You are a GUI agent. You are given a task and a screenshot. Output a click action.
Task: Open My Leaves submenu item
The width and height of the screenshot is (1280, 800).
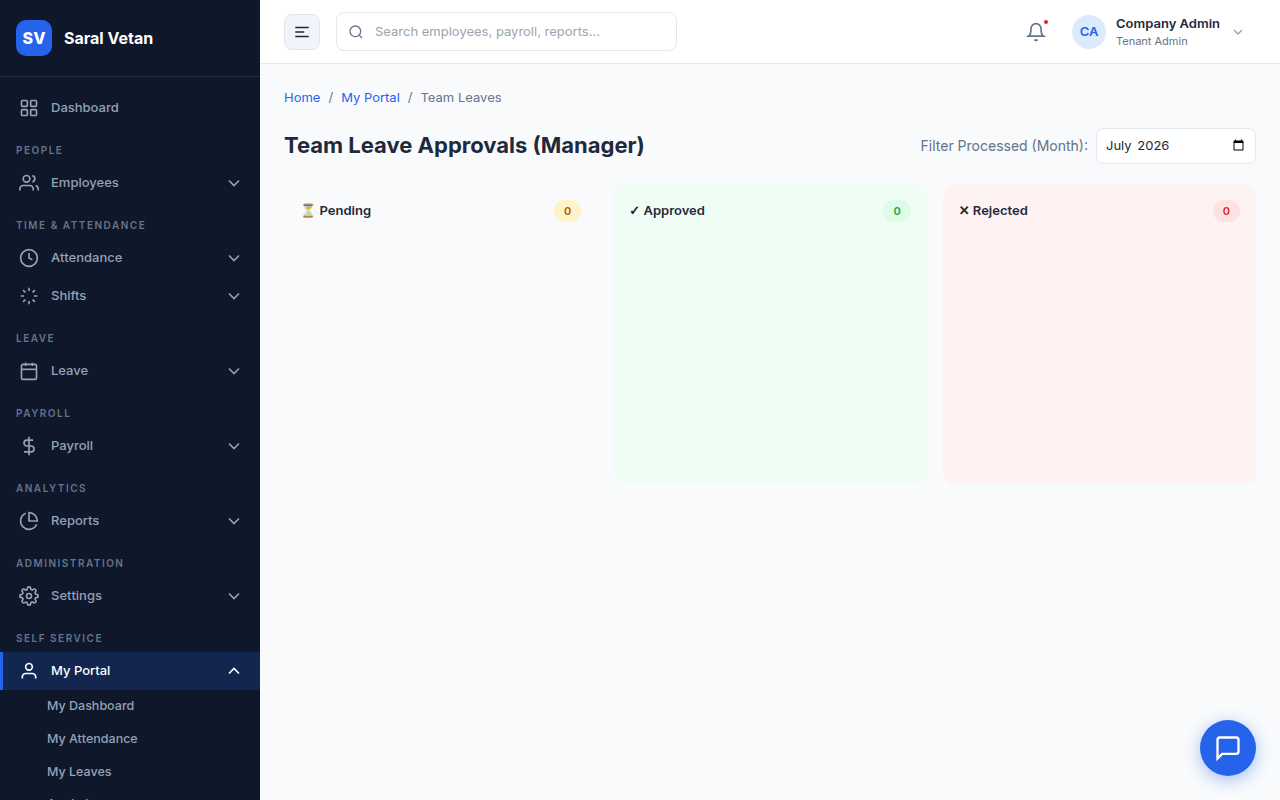(79, 772)
